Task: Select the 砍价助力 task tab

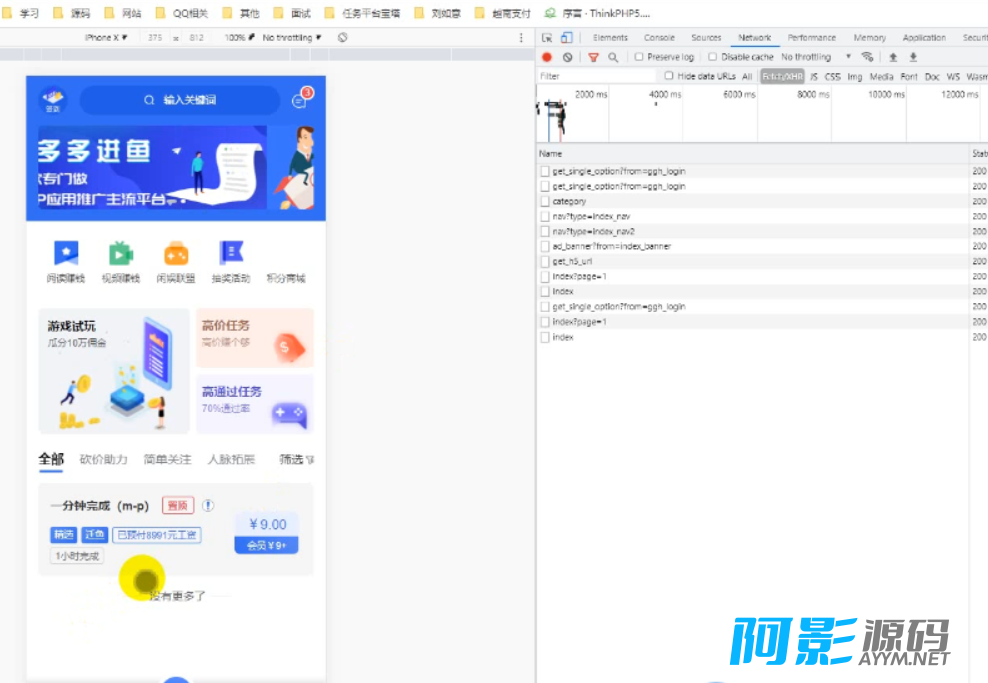Action: [103, 459]
